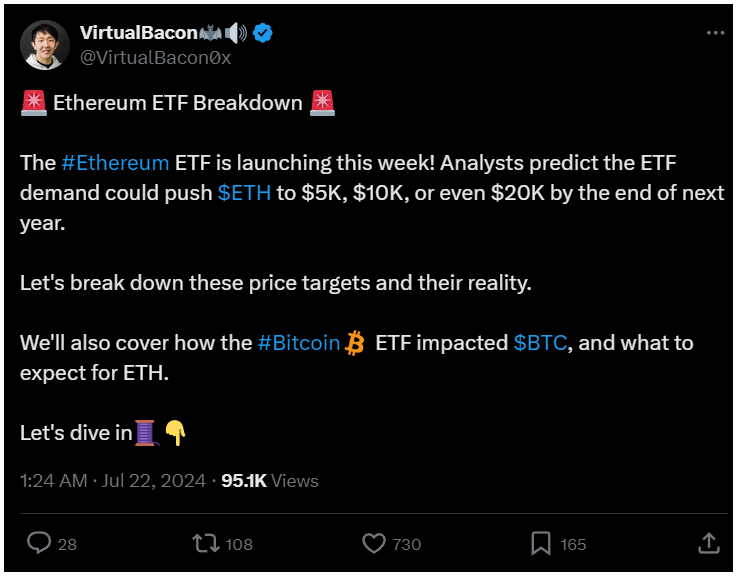Open the $ETH cashtag link
The height and width of the screenshot is (576, 737).
(x=244, y=193)
